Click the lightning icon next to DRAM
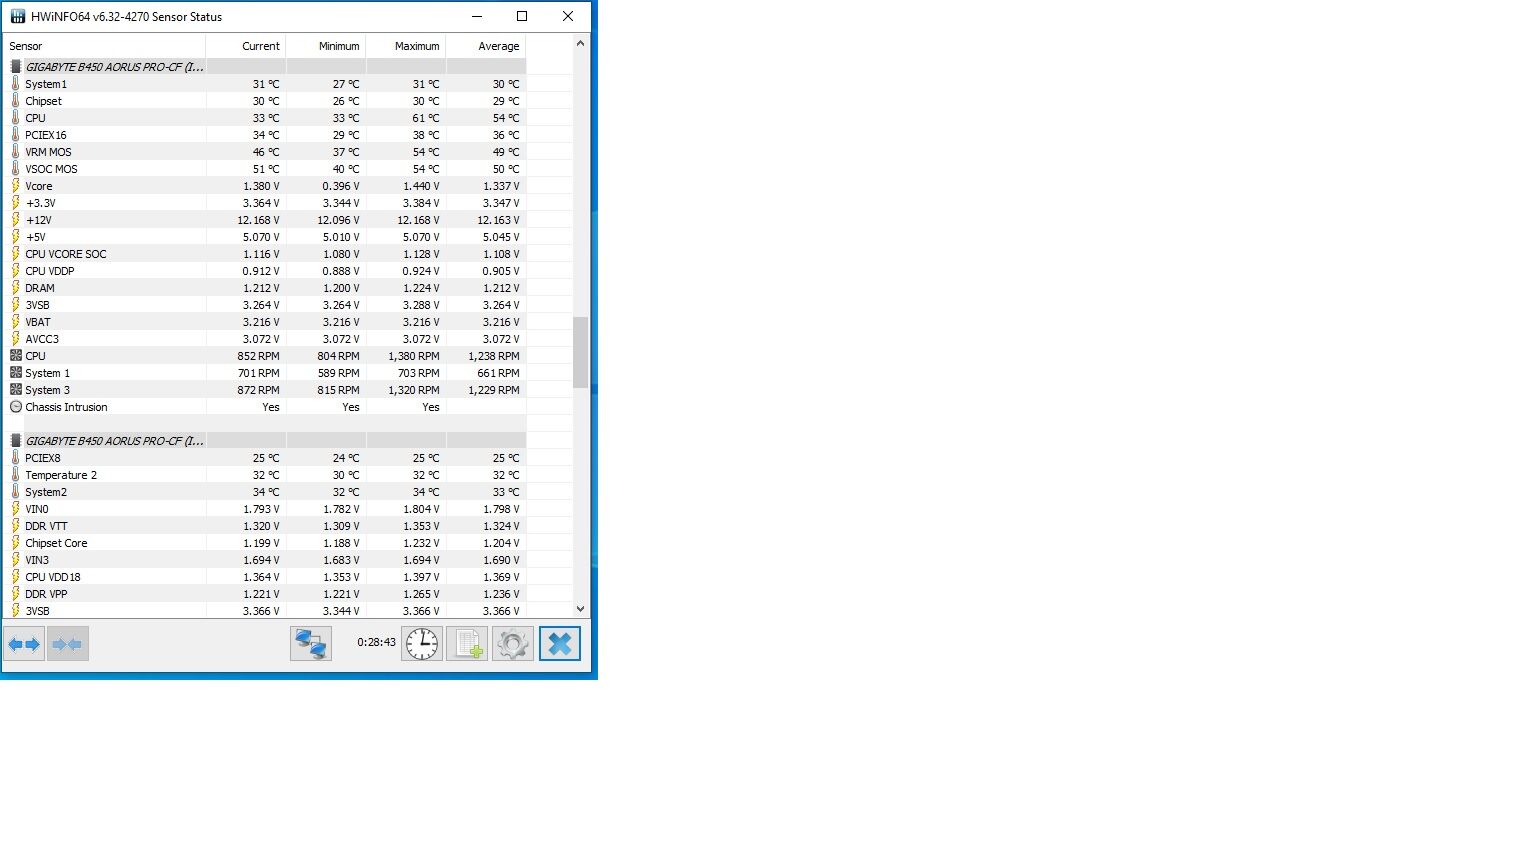The width and height of the screenshot is (1536, 864). click(x=15, y=287)
